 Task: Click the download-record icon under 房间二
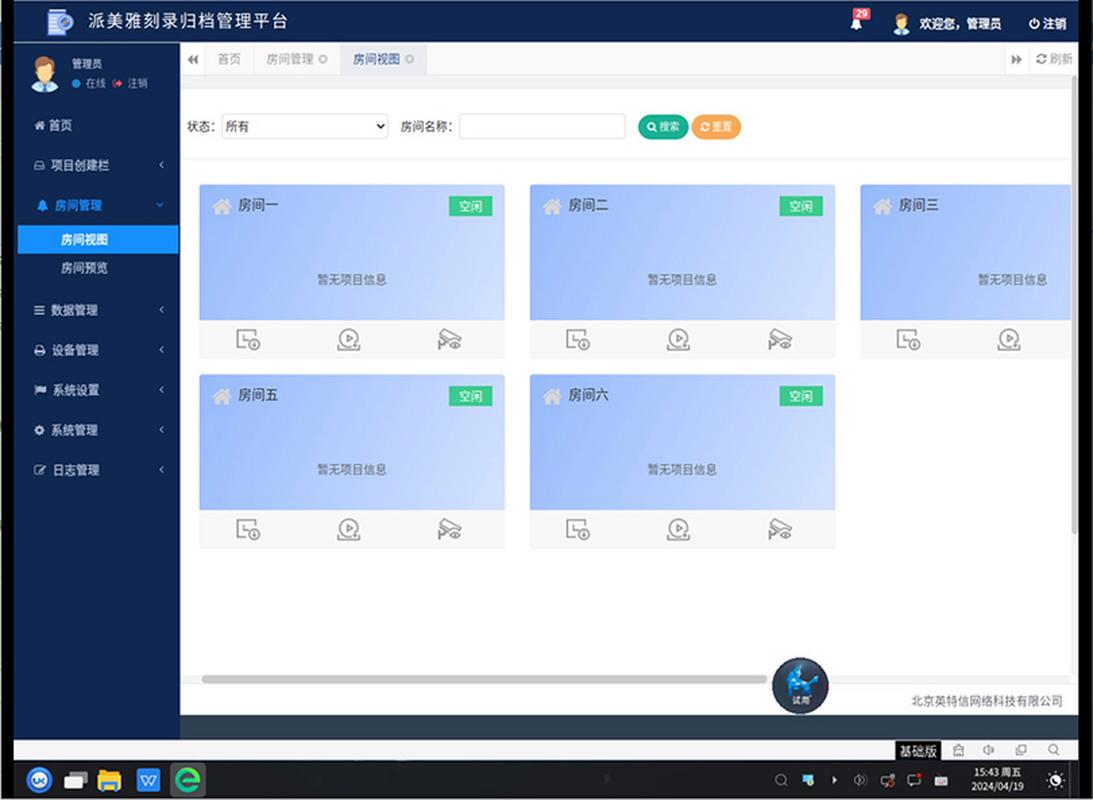coord(577,339)
